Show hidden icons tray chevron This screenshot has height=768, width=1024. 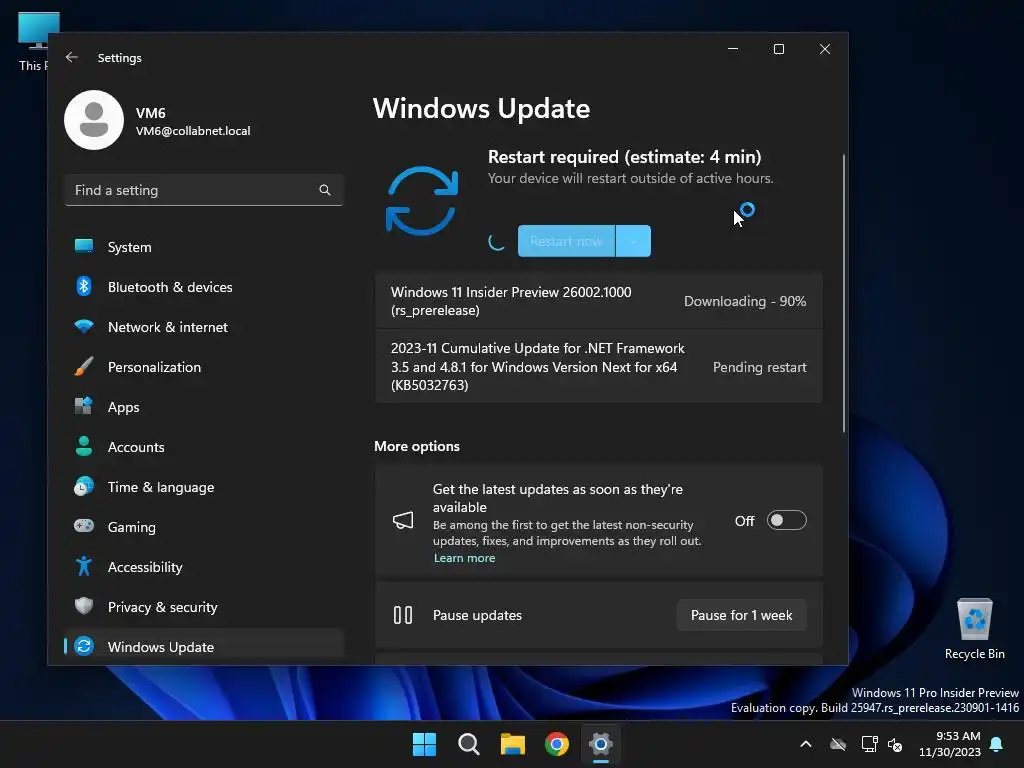[806, 744]
